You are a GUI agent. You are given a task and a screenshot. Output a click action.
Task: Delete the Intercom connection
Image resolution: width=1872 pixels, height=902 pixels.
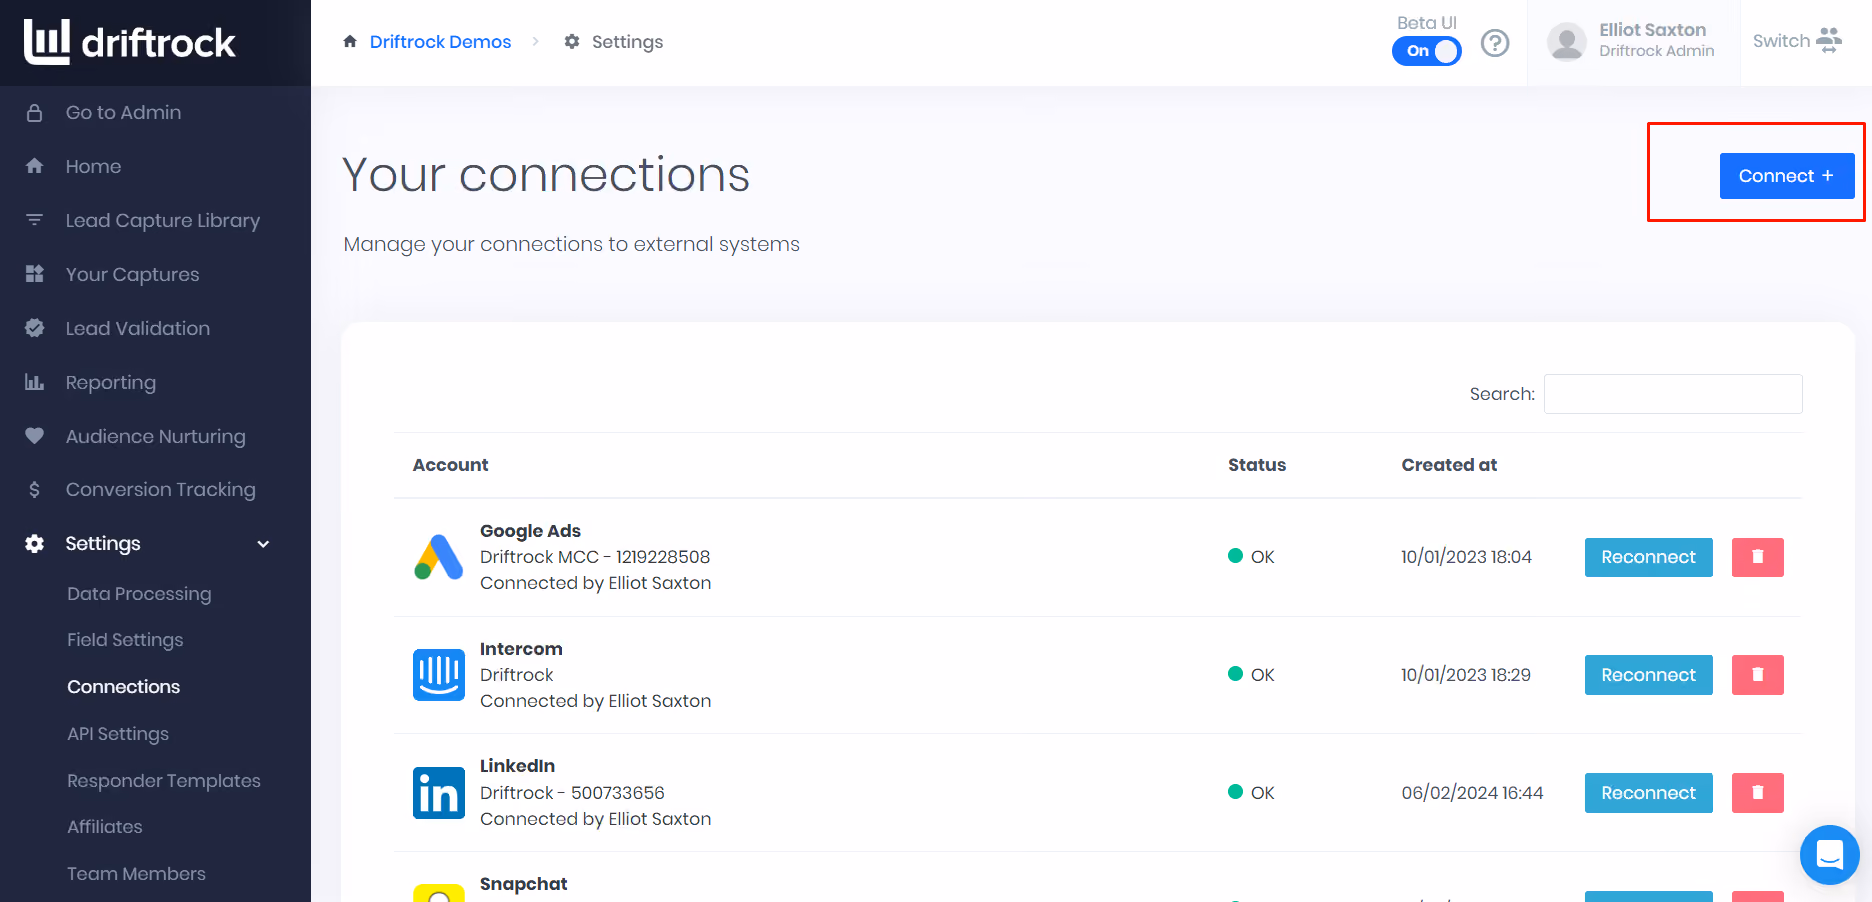coord(1758,675)
